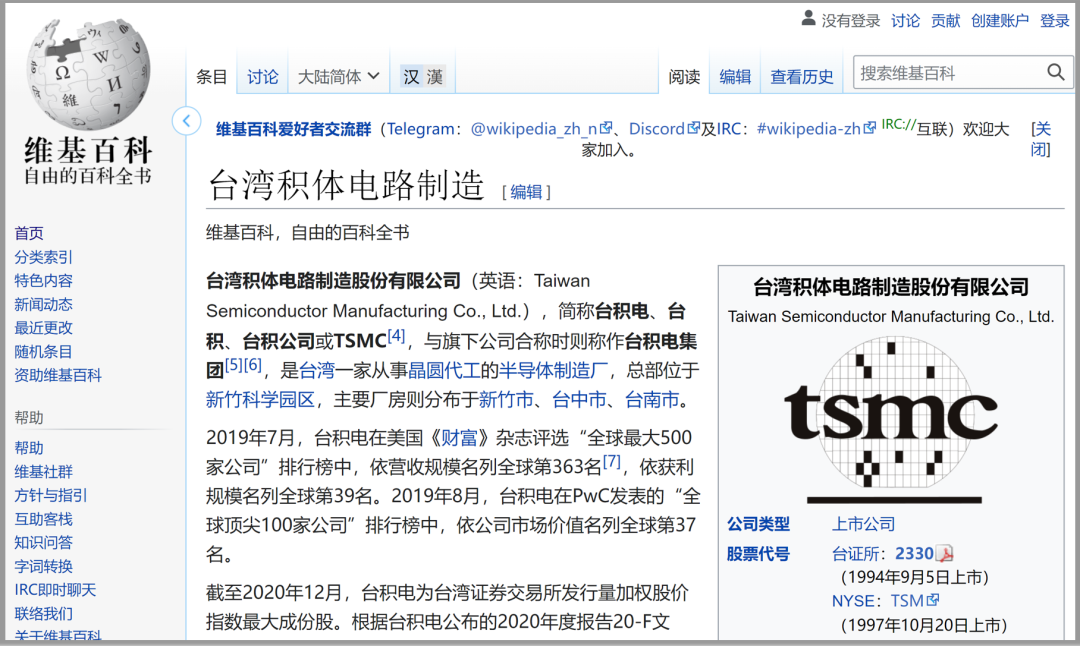Click the user silhouette icon beside 没有登录
Viewport: 1080px width, 646px height.
809,19
